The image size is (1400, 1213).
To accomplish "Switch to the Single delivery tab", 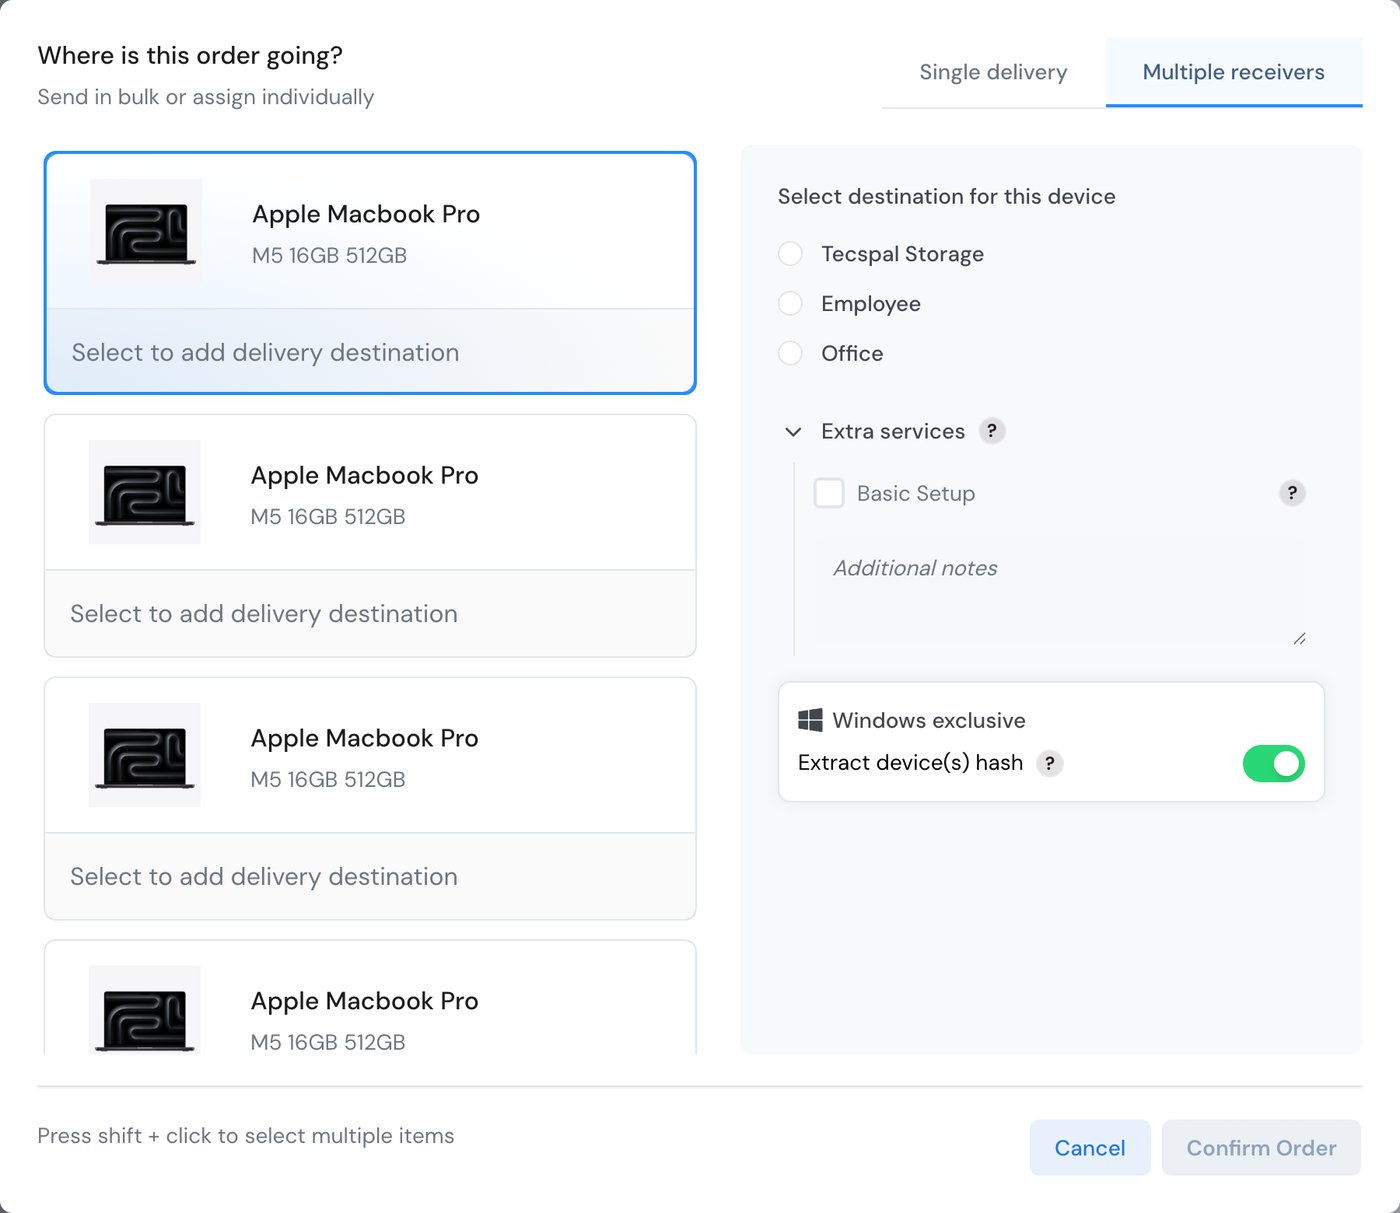I will 993,72.
